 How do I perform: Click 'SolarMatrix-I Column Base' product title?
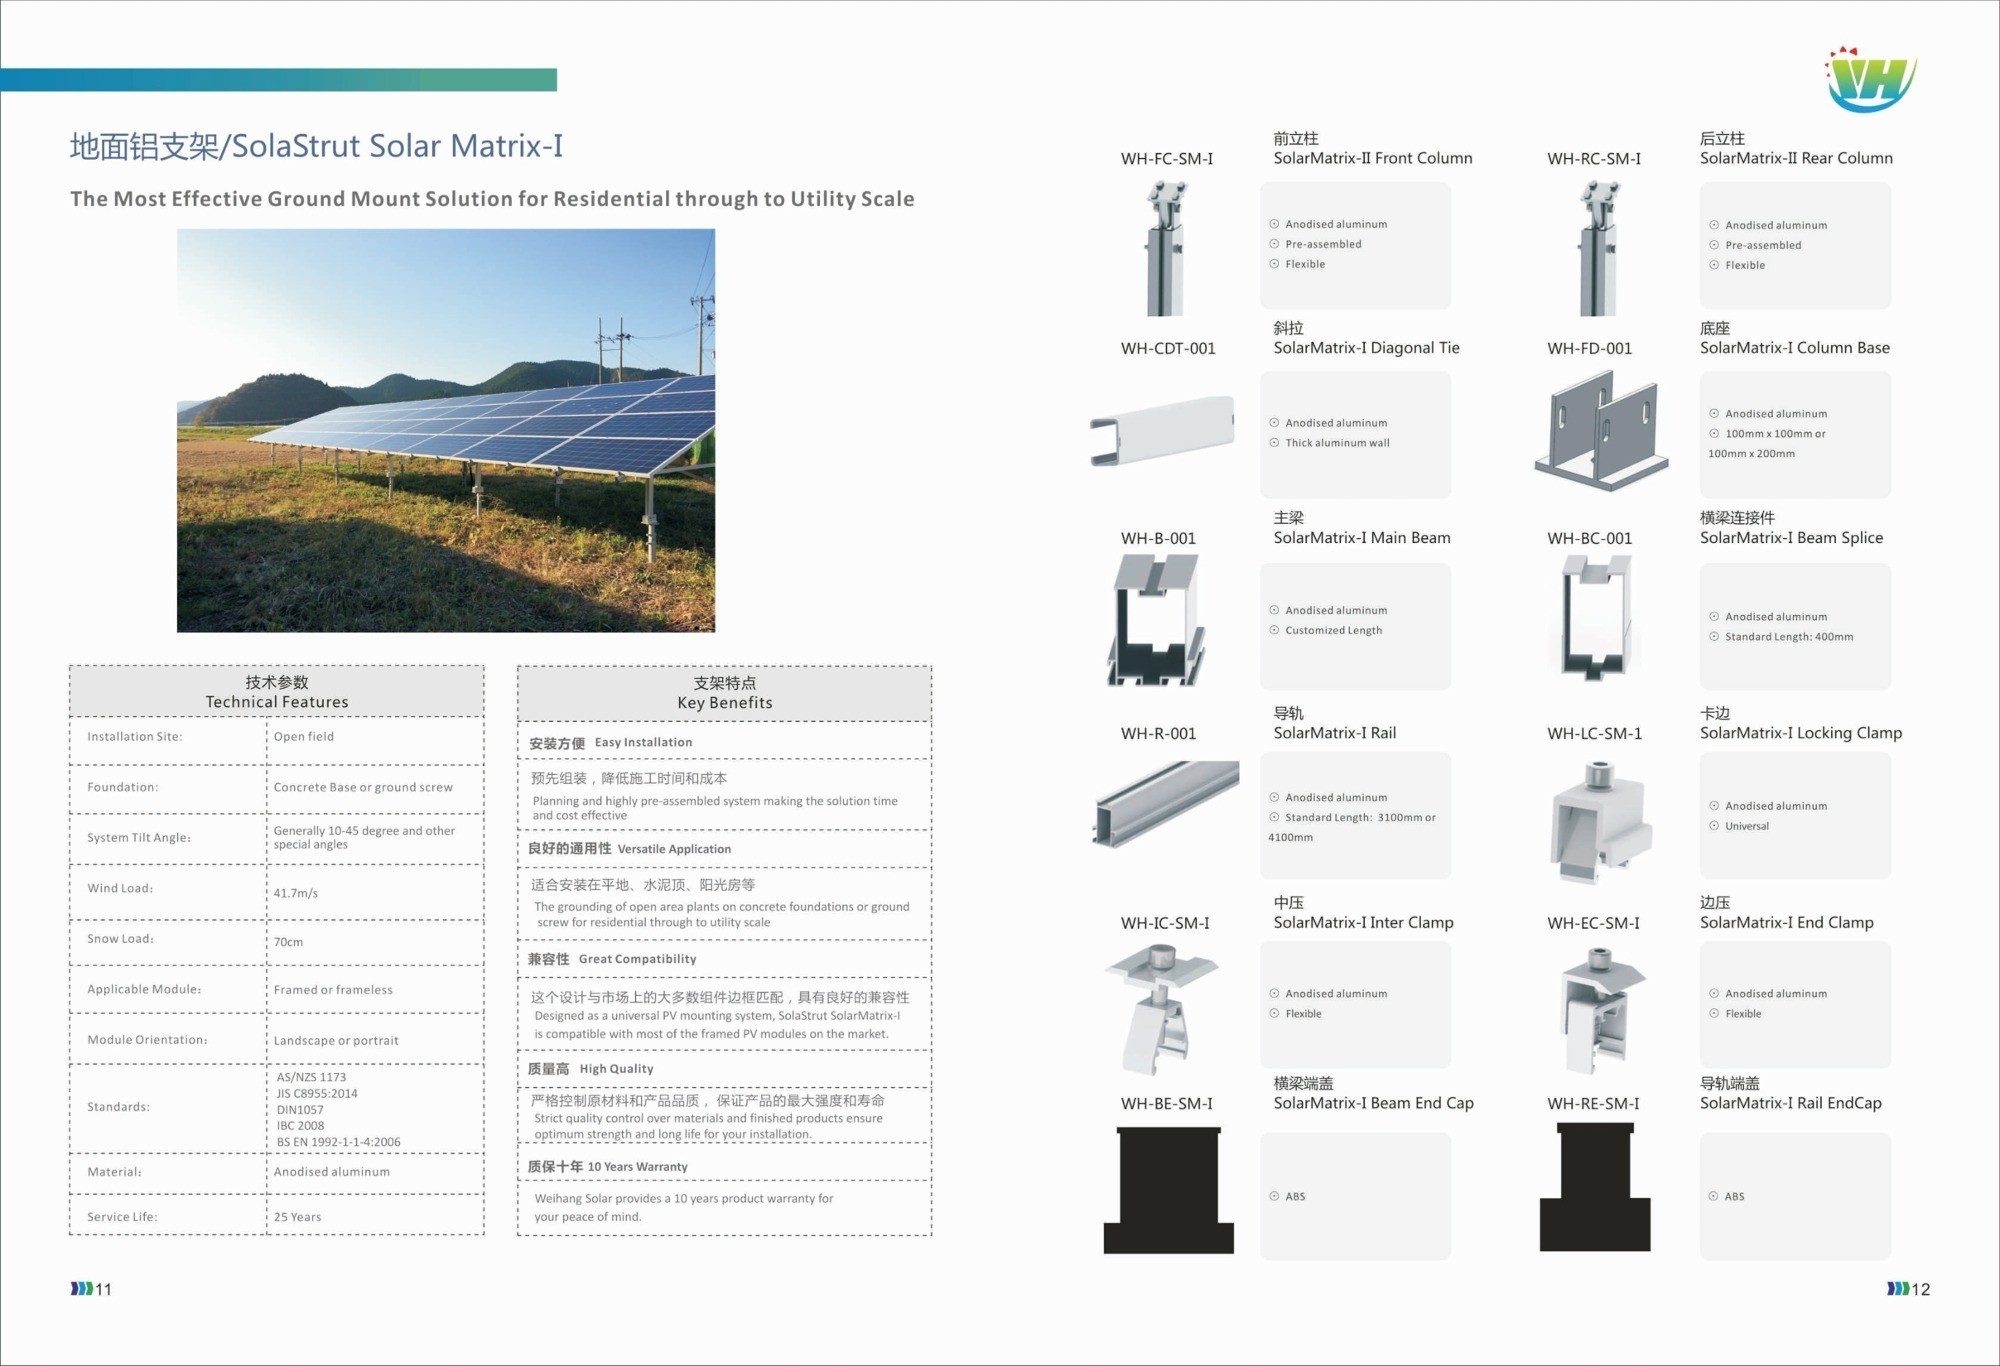tap(1795, 348)
